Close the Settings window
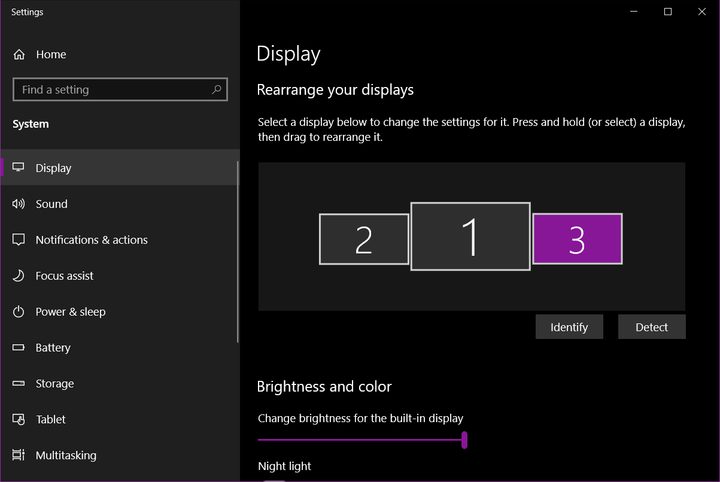Screen dimensions: 720x482 702,11
